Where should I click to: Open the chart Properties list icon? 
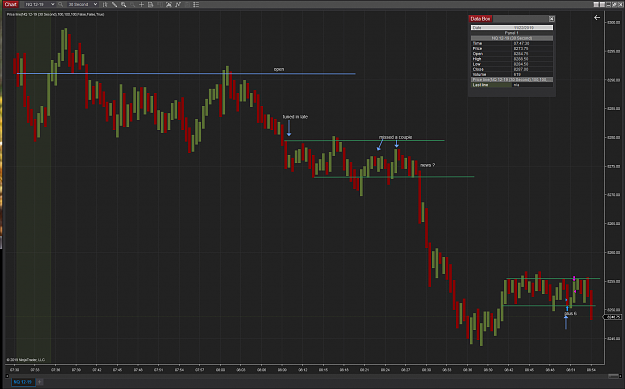196,4
